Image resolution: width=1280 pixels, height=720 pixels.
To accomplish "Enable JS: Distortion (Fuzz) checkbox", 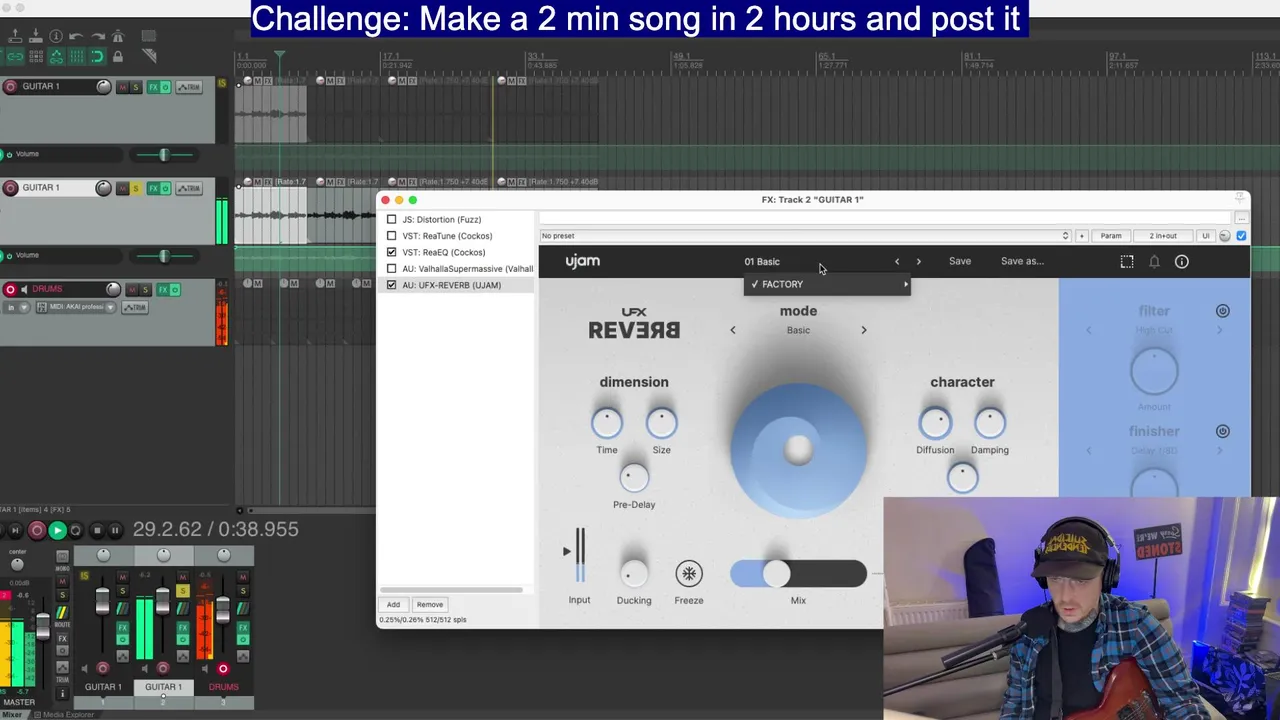I will pyautogui.click(x=392, y=219).
